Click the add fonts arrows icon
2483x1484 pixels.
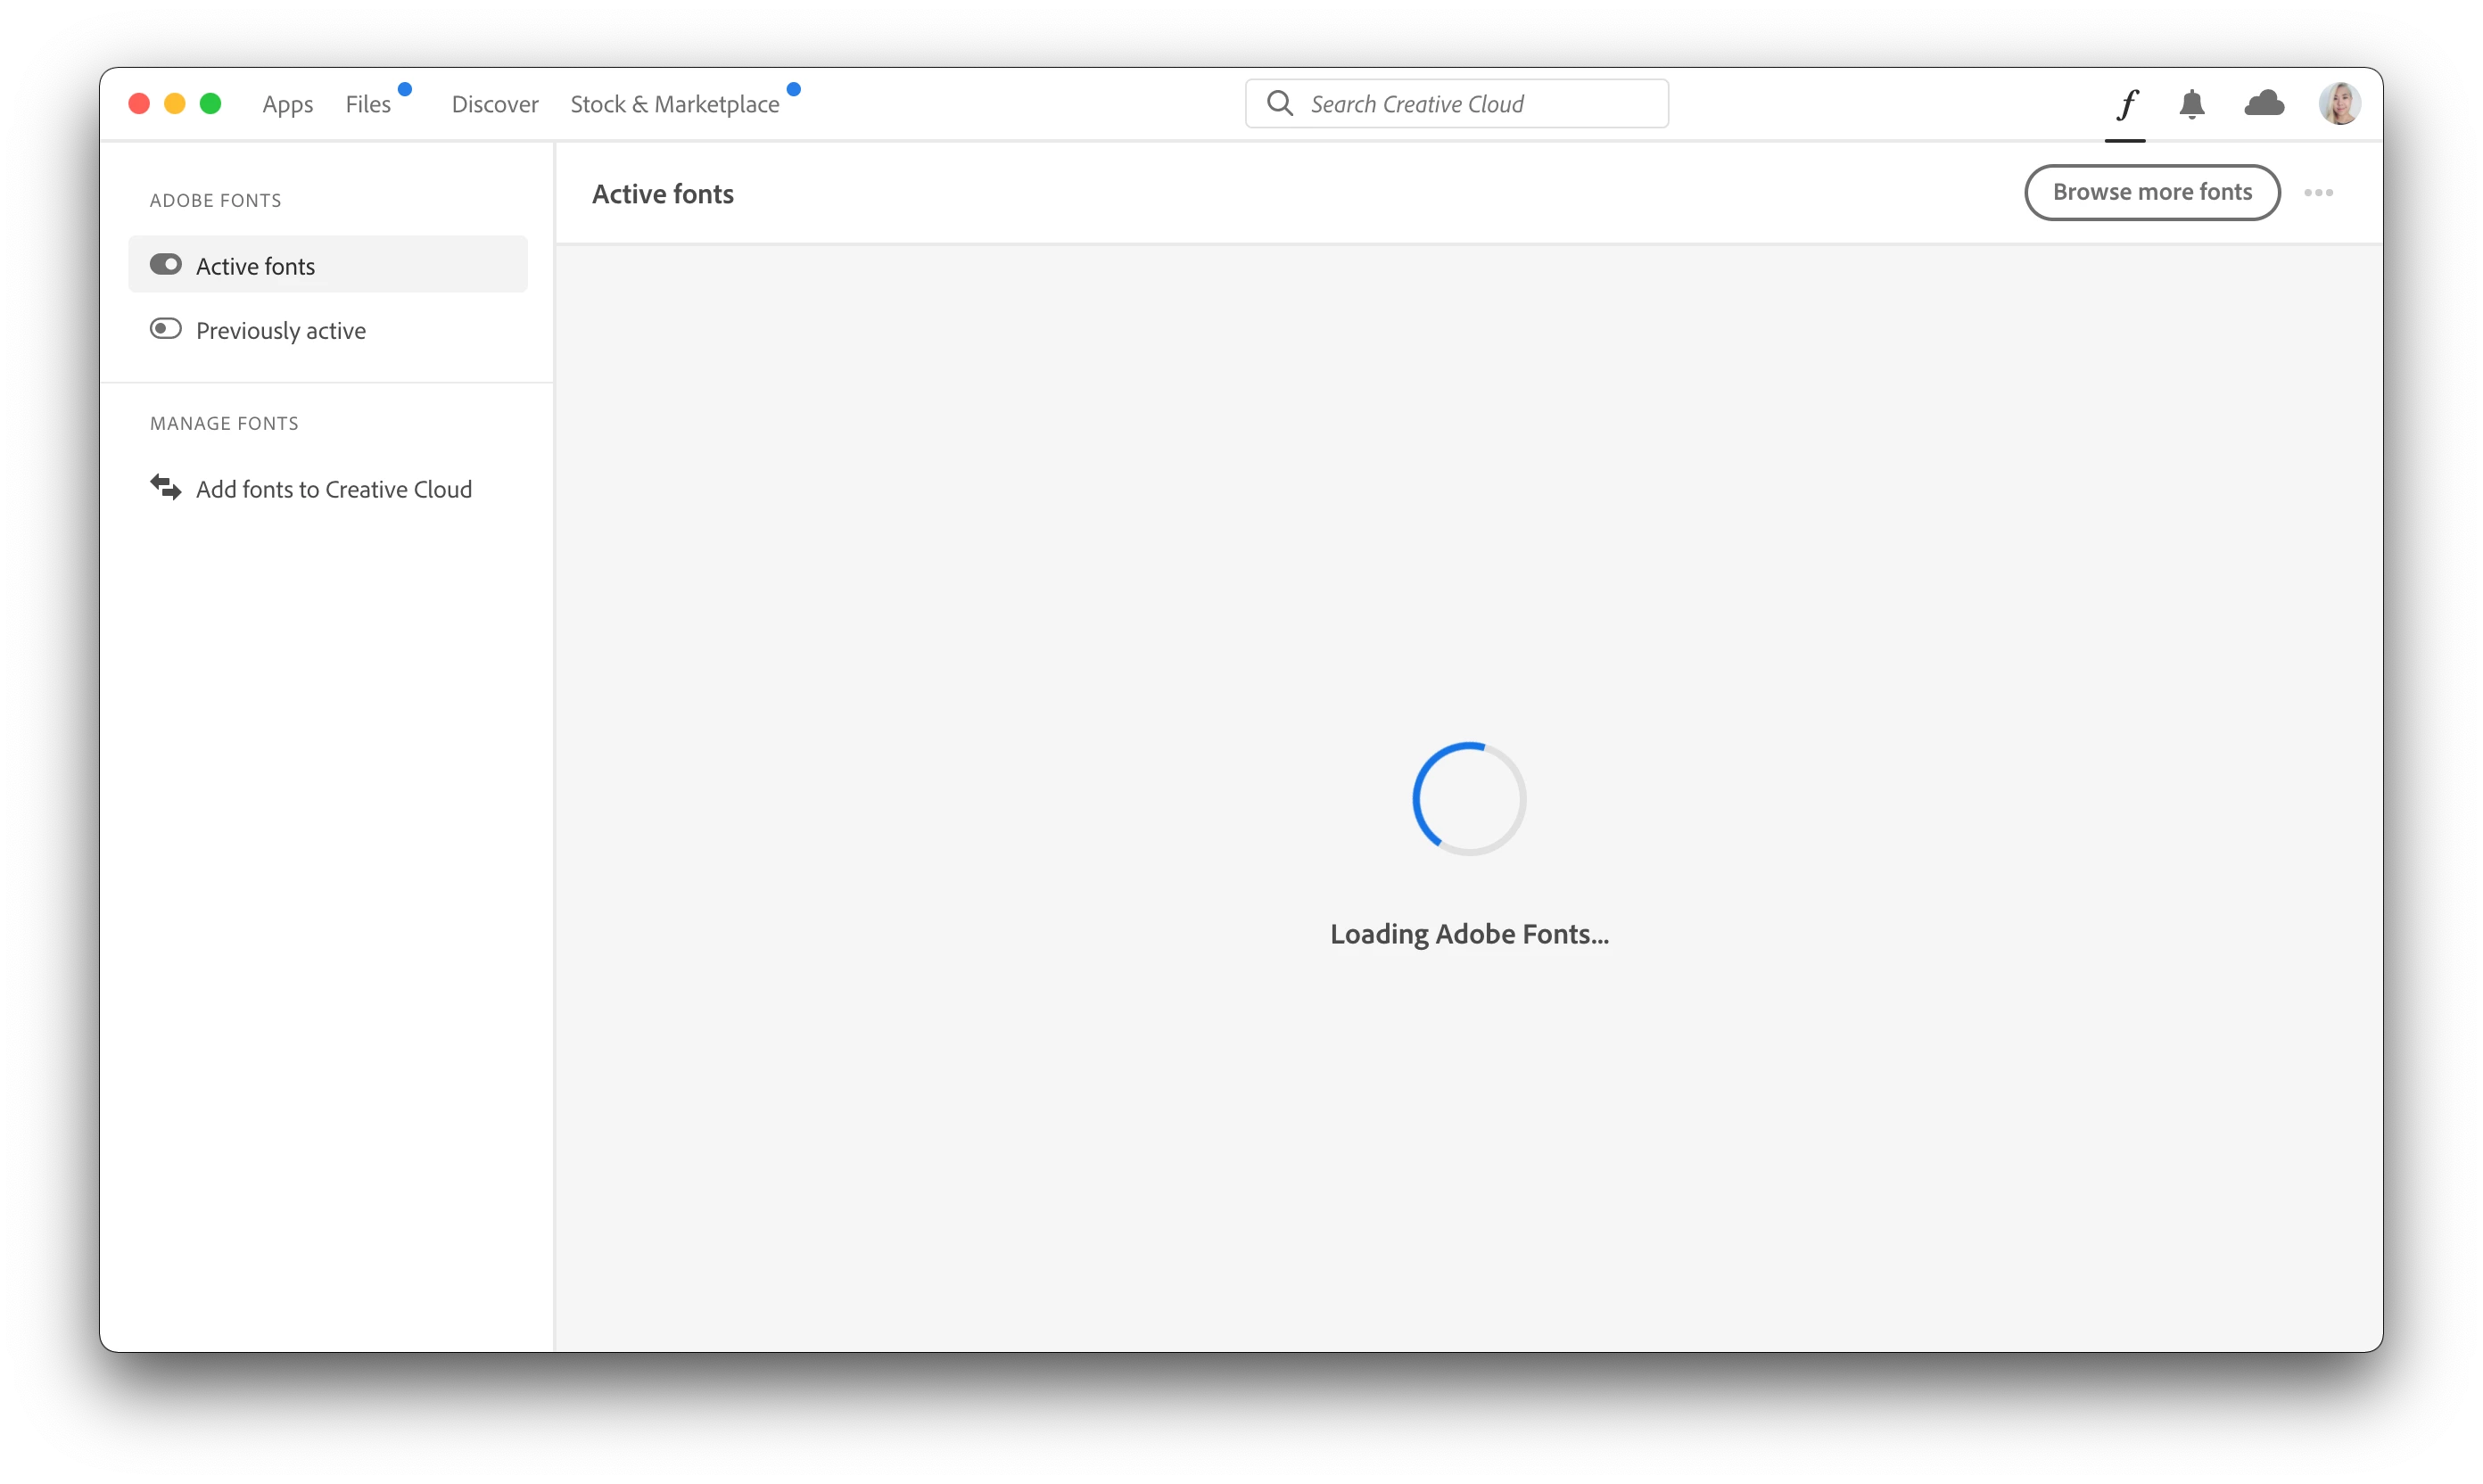(165, 488)
